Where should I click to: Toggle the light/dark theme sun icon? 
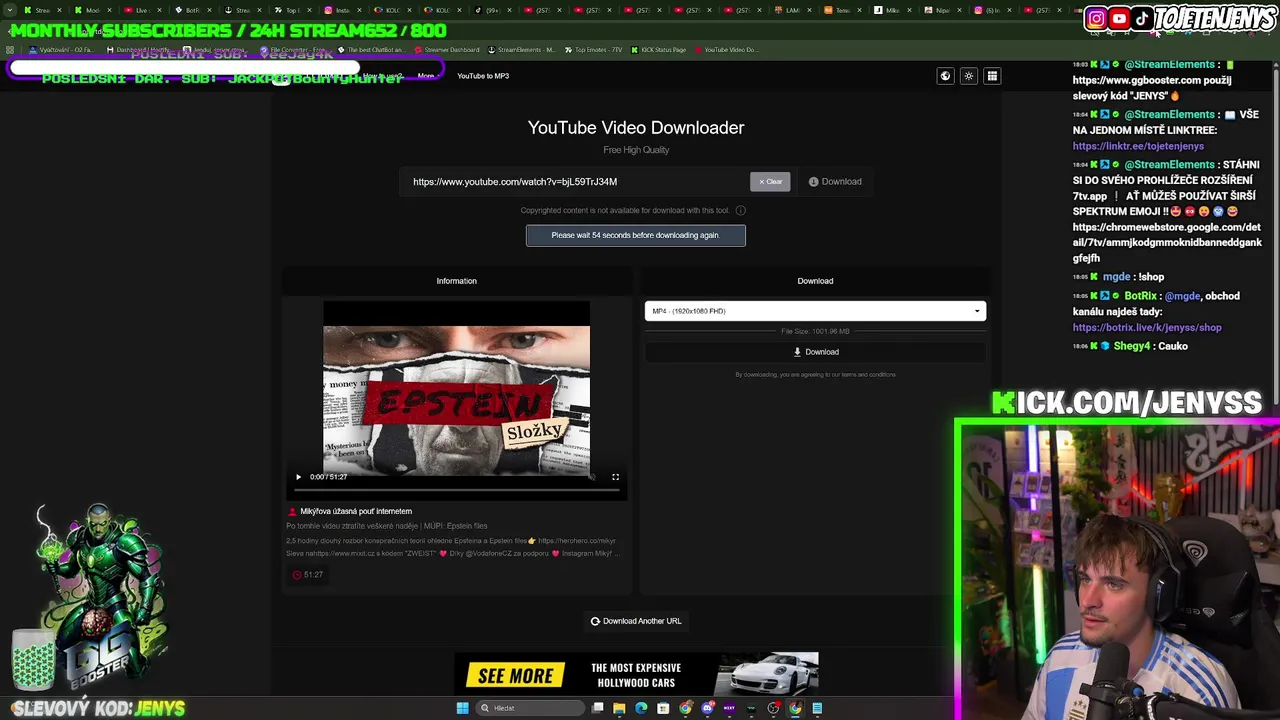[x=968, y=76]
